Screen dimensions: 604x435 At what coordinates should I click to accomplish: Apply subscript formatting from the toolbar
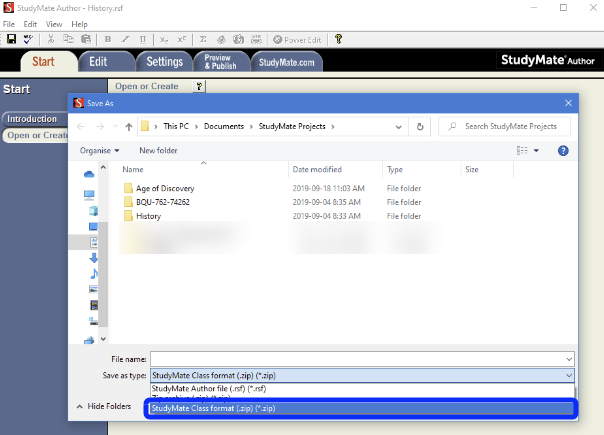[x=164, y=40]
